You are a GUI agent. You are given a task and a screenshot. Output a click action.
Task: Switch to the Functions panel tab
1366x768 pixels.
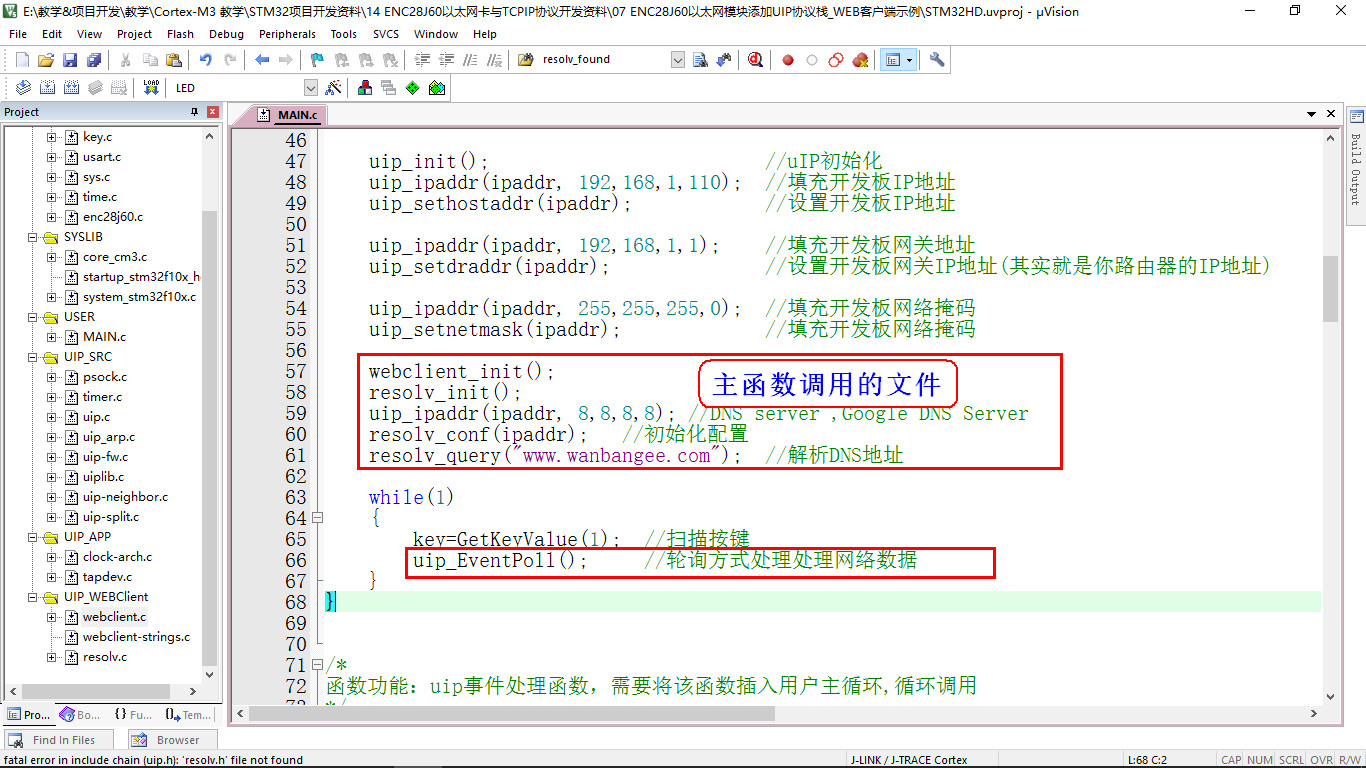click(x=133, y=714)
